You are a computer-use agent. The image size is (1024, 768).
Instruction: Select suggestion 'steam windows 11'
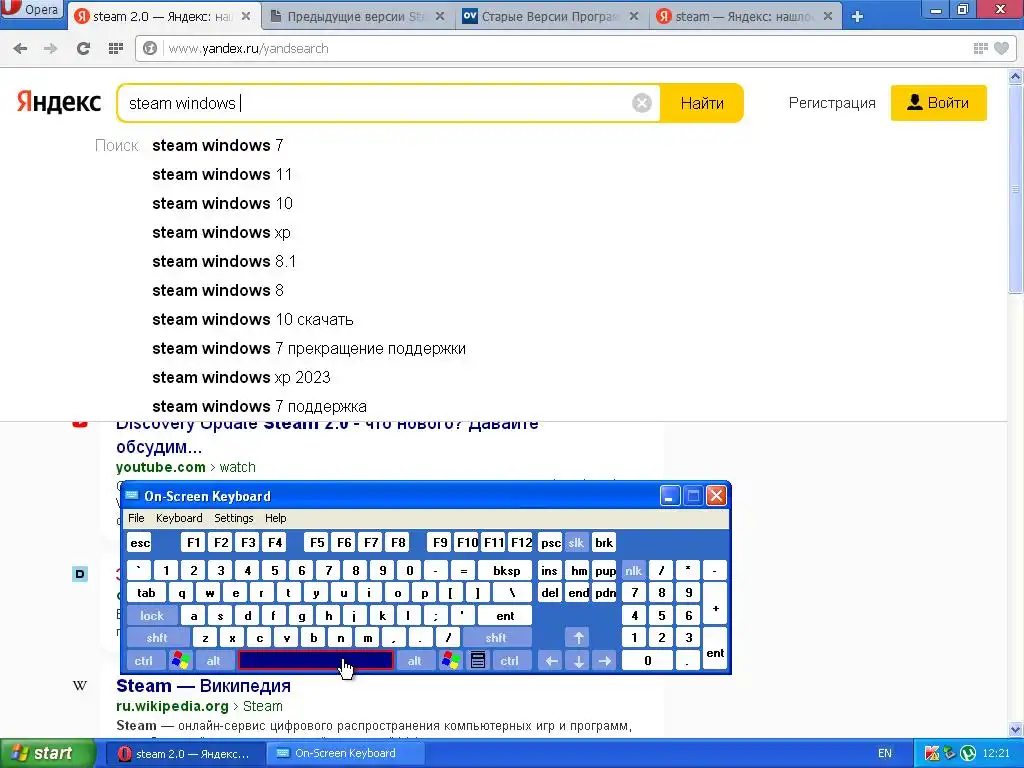(222, 174)
